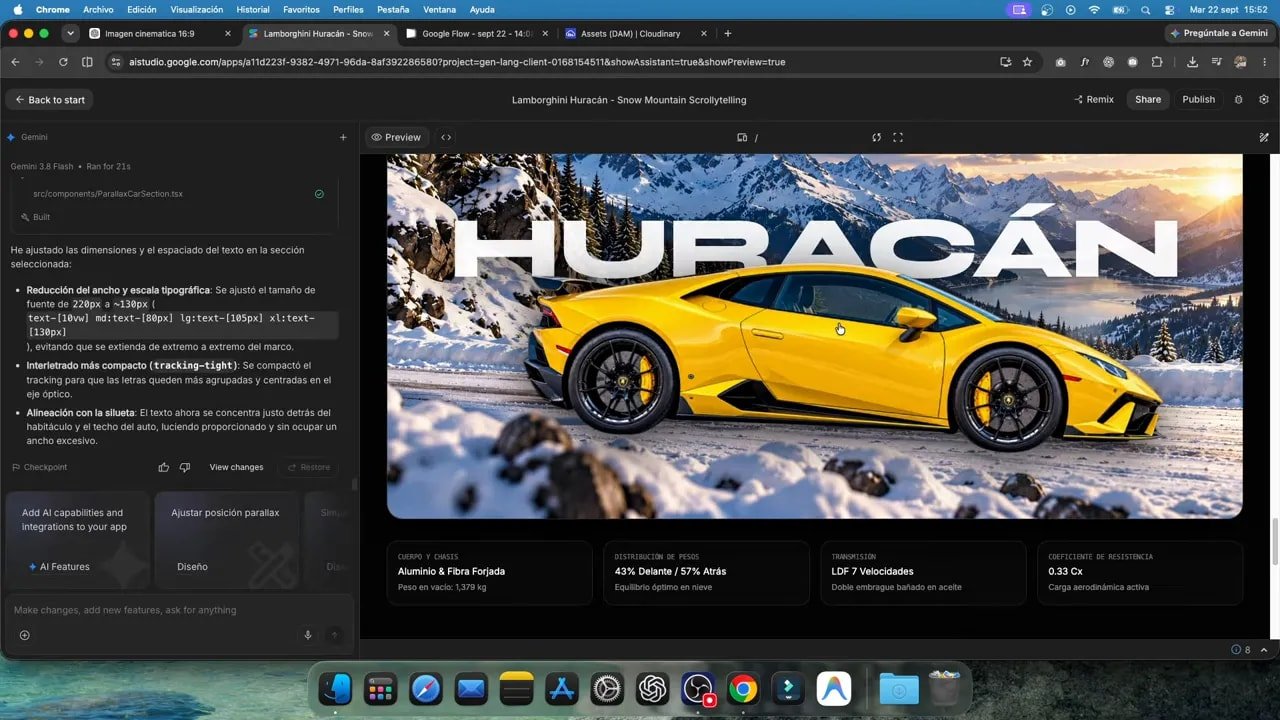Open the device preview selector icon
The height and width of the screenshot is (720, 1280).
(x=742, y=137)
